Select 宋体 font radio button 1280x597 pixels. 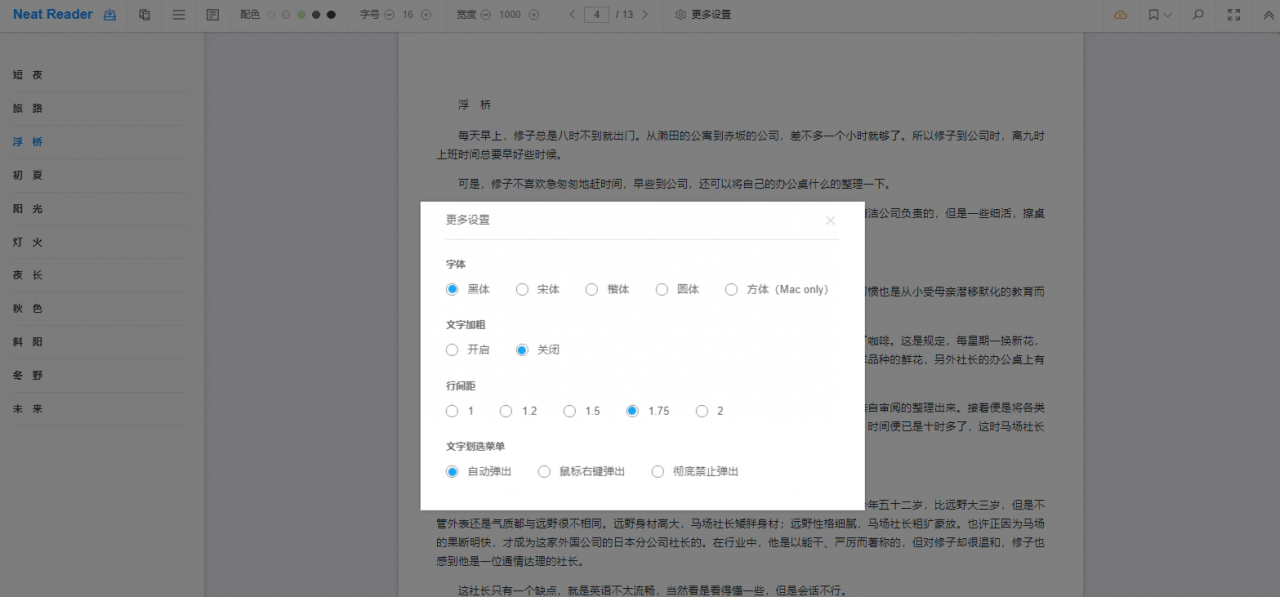coord(522,289)
